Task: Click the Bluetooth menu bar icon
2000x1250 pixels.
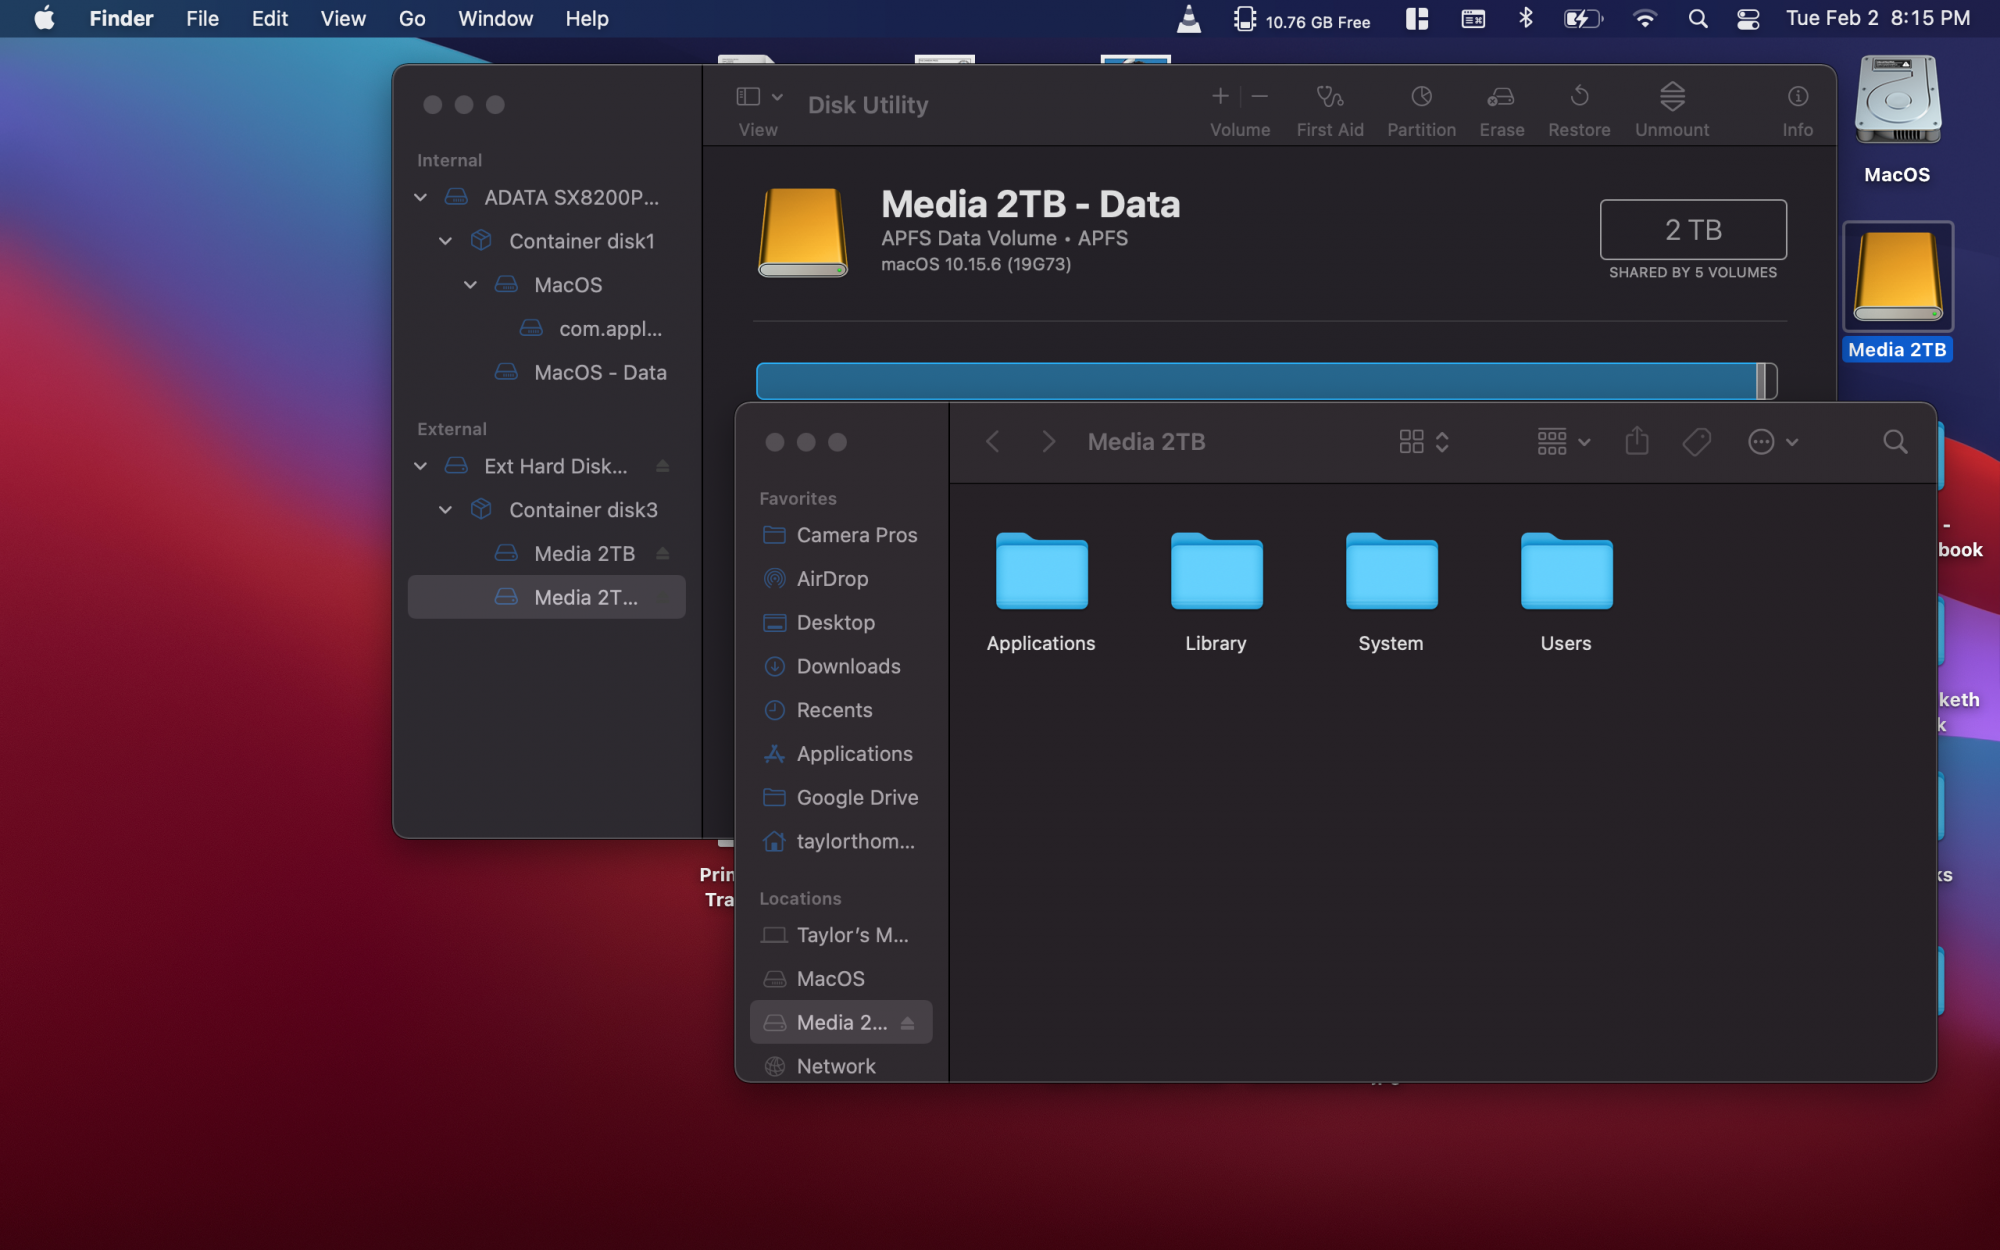Action: tap(1526, 18)
